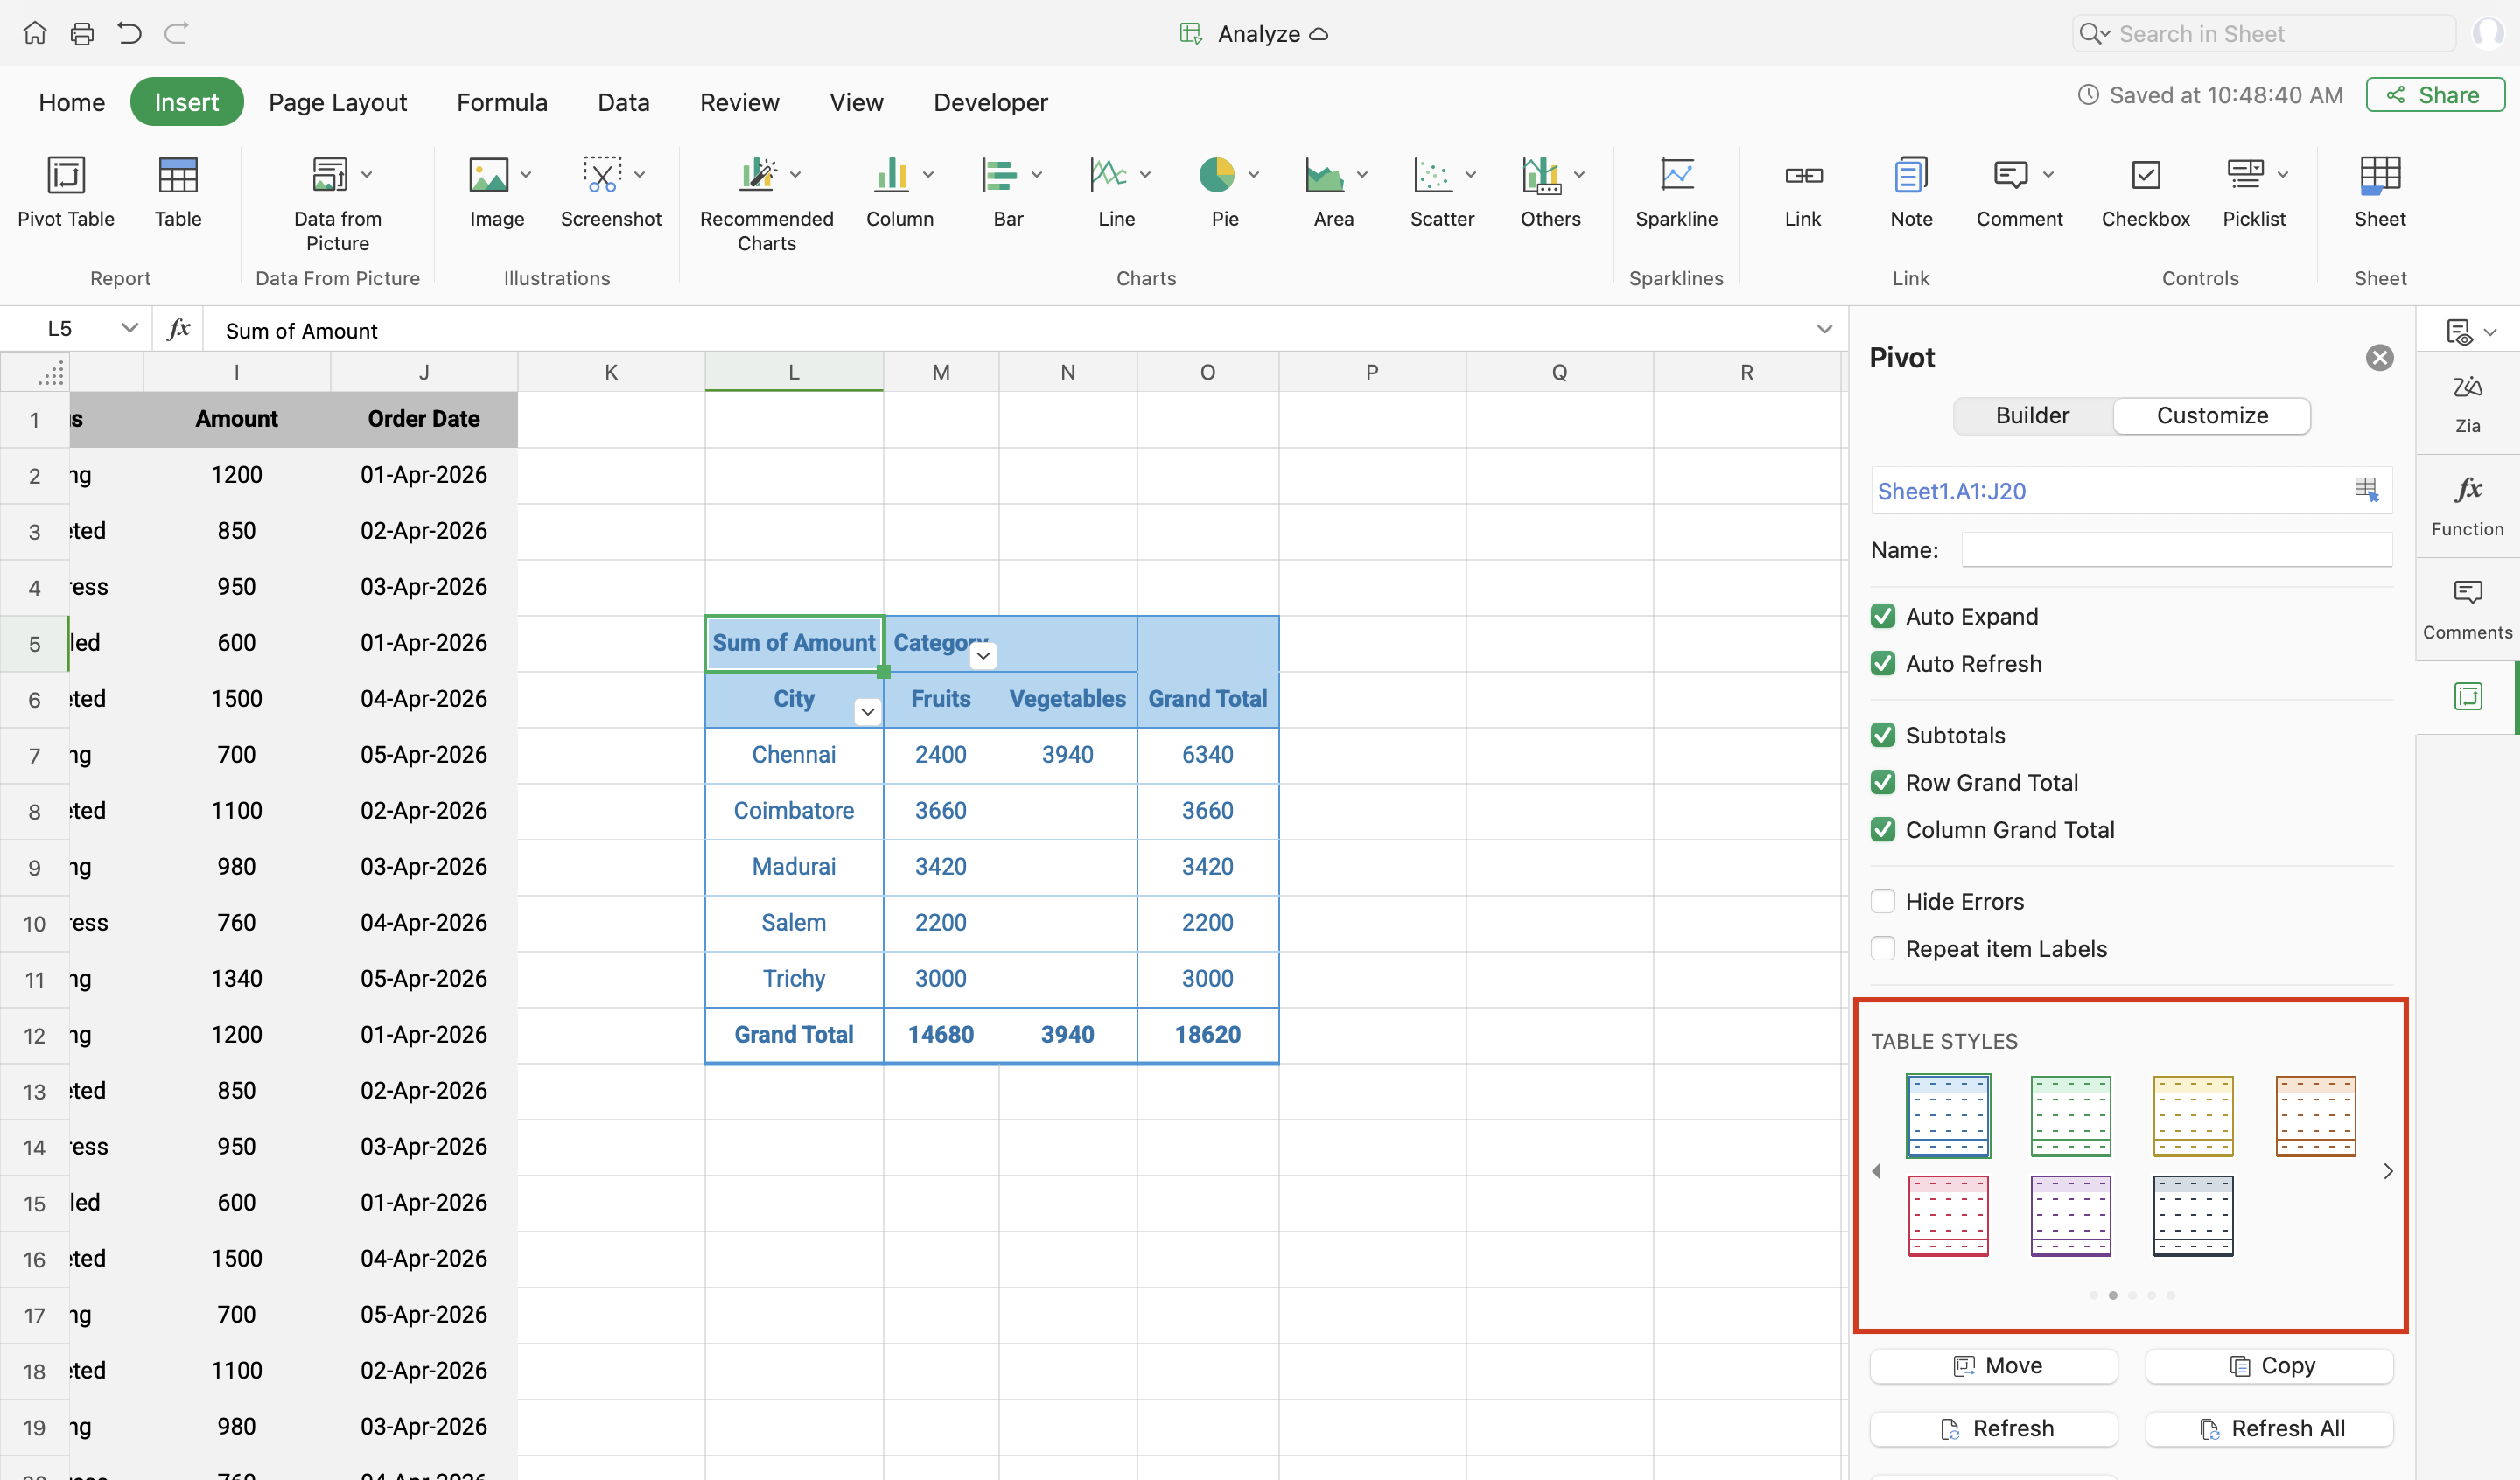Click the source range selector icon

click(x=2366, y=489)
